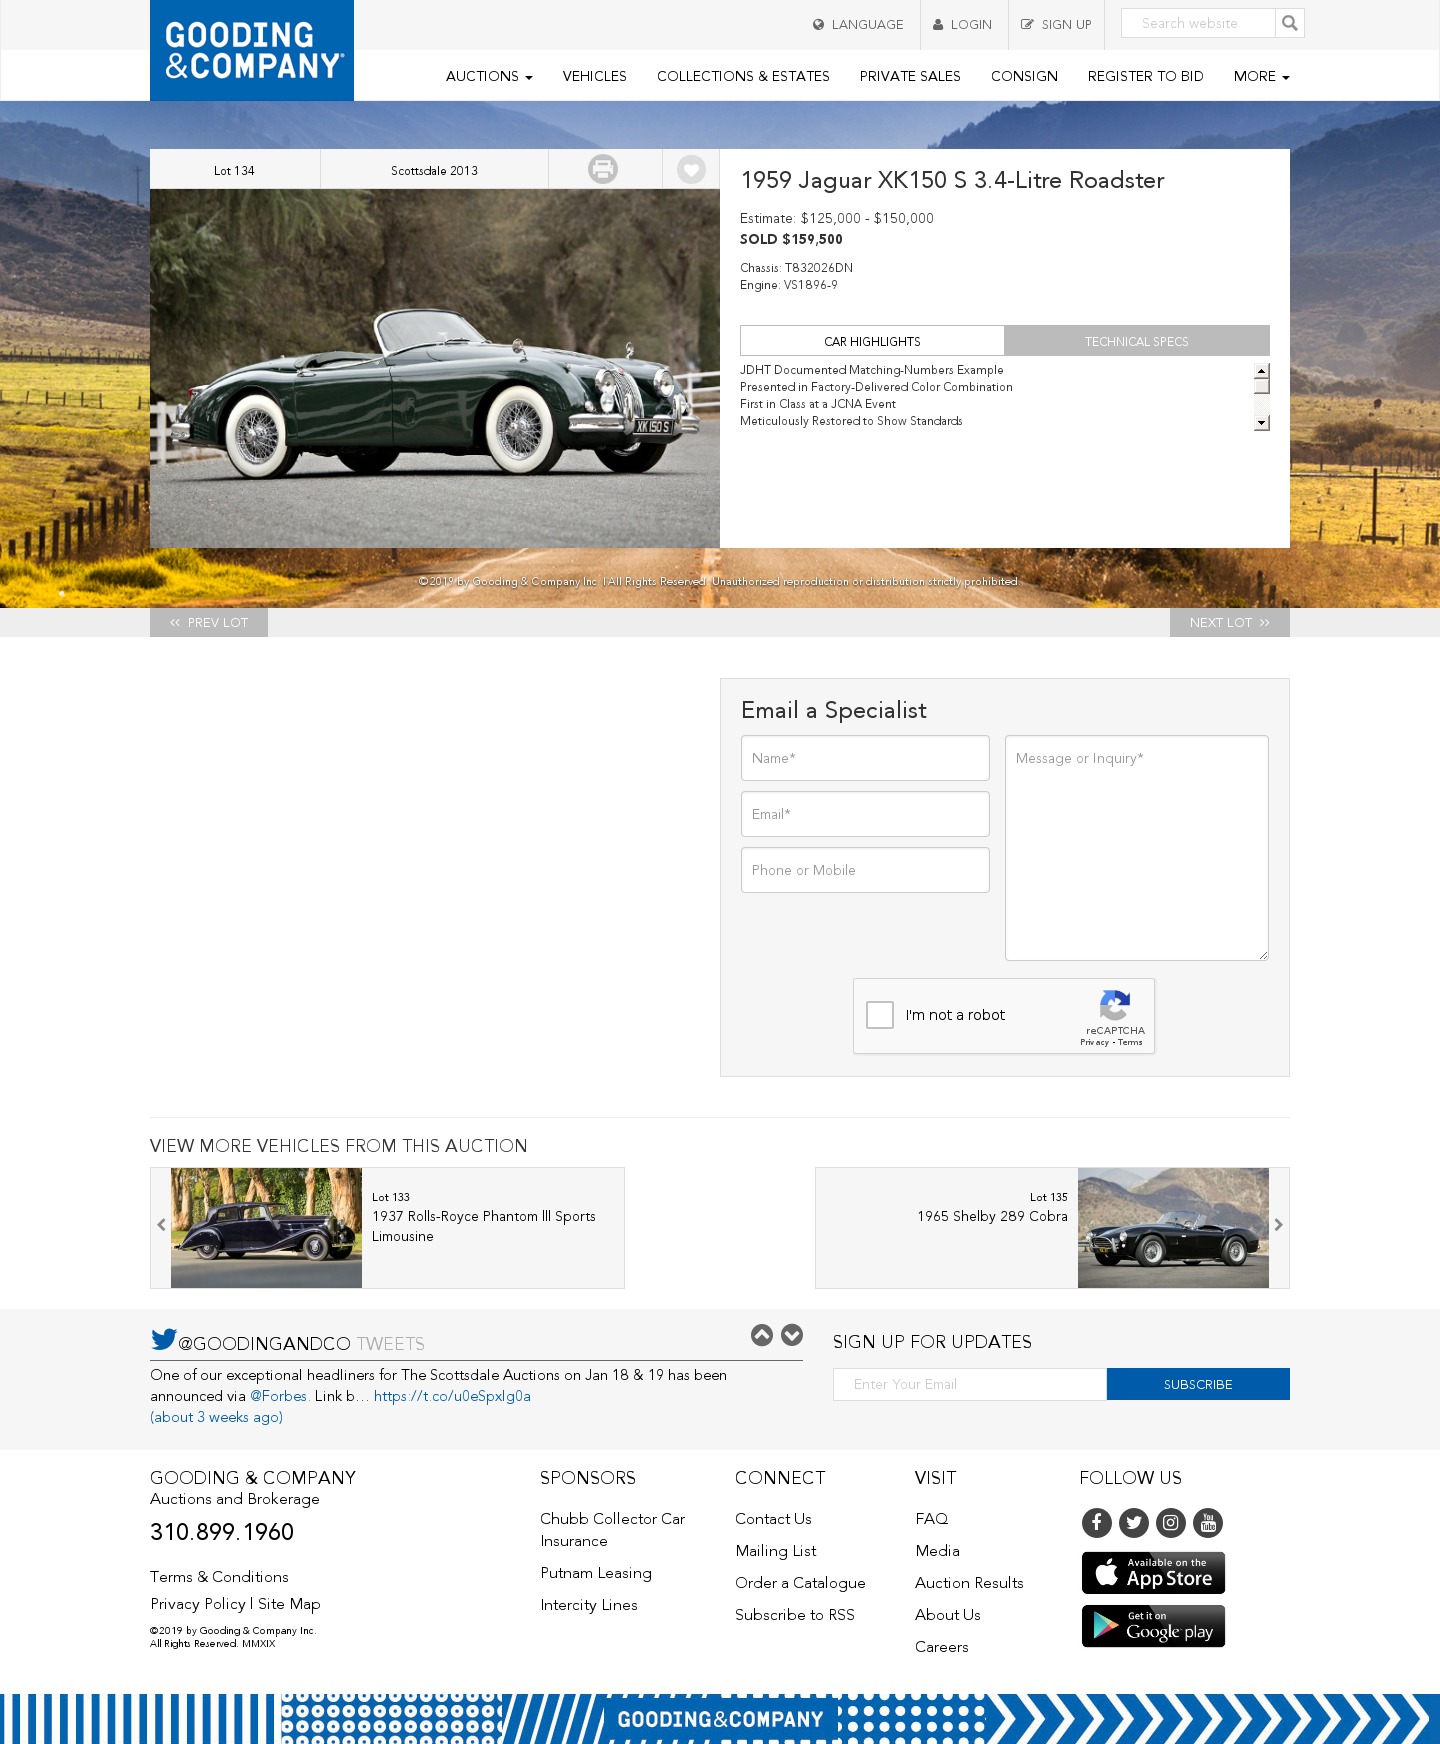
Task: Open Order a Catalogue link
Action: 800,1583
